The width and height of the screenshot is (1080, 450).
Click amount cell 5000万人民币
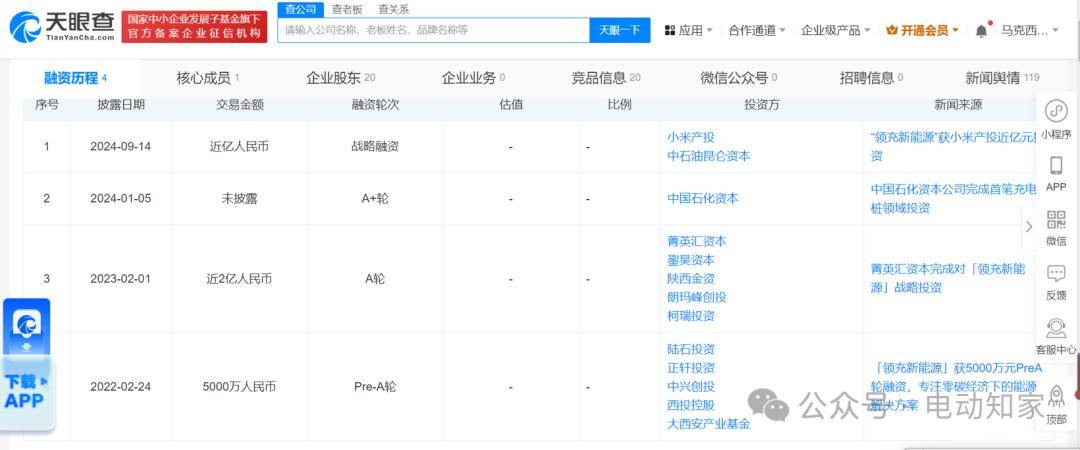239,387
